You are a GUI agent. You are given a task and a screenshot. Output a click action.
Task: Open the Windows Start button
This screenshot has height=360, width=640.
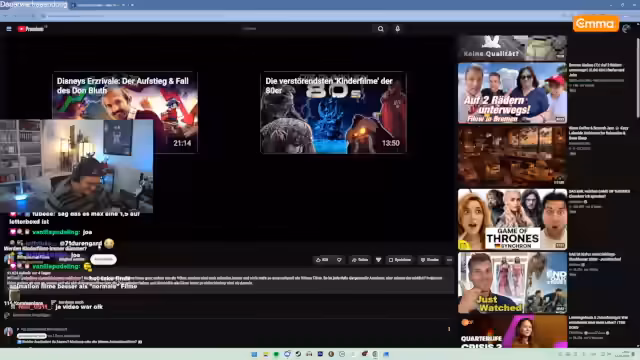[x=254, y=354]
